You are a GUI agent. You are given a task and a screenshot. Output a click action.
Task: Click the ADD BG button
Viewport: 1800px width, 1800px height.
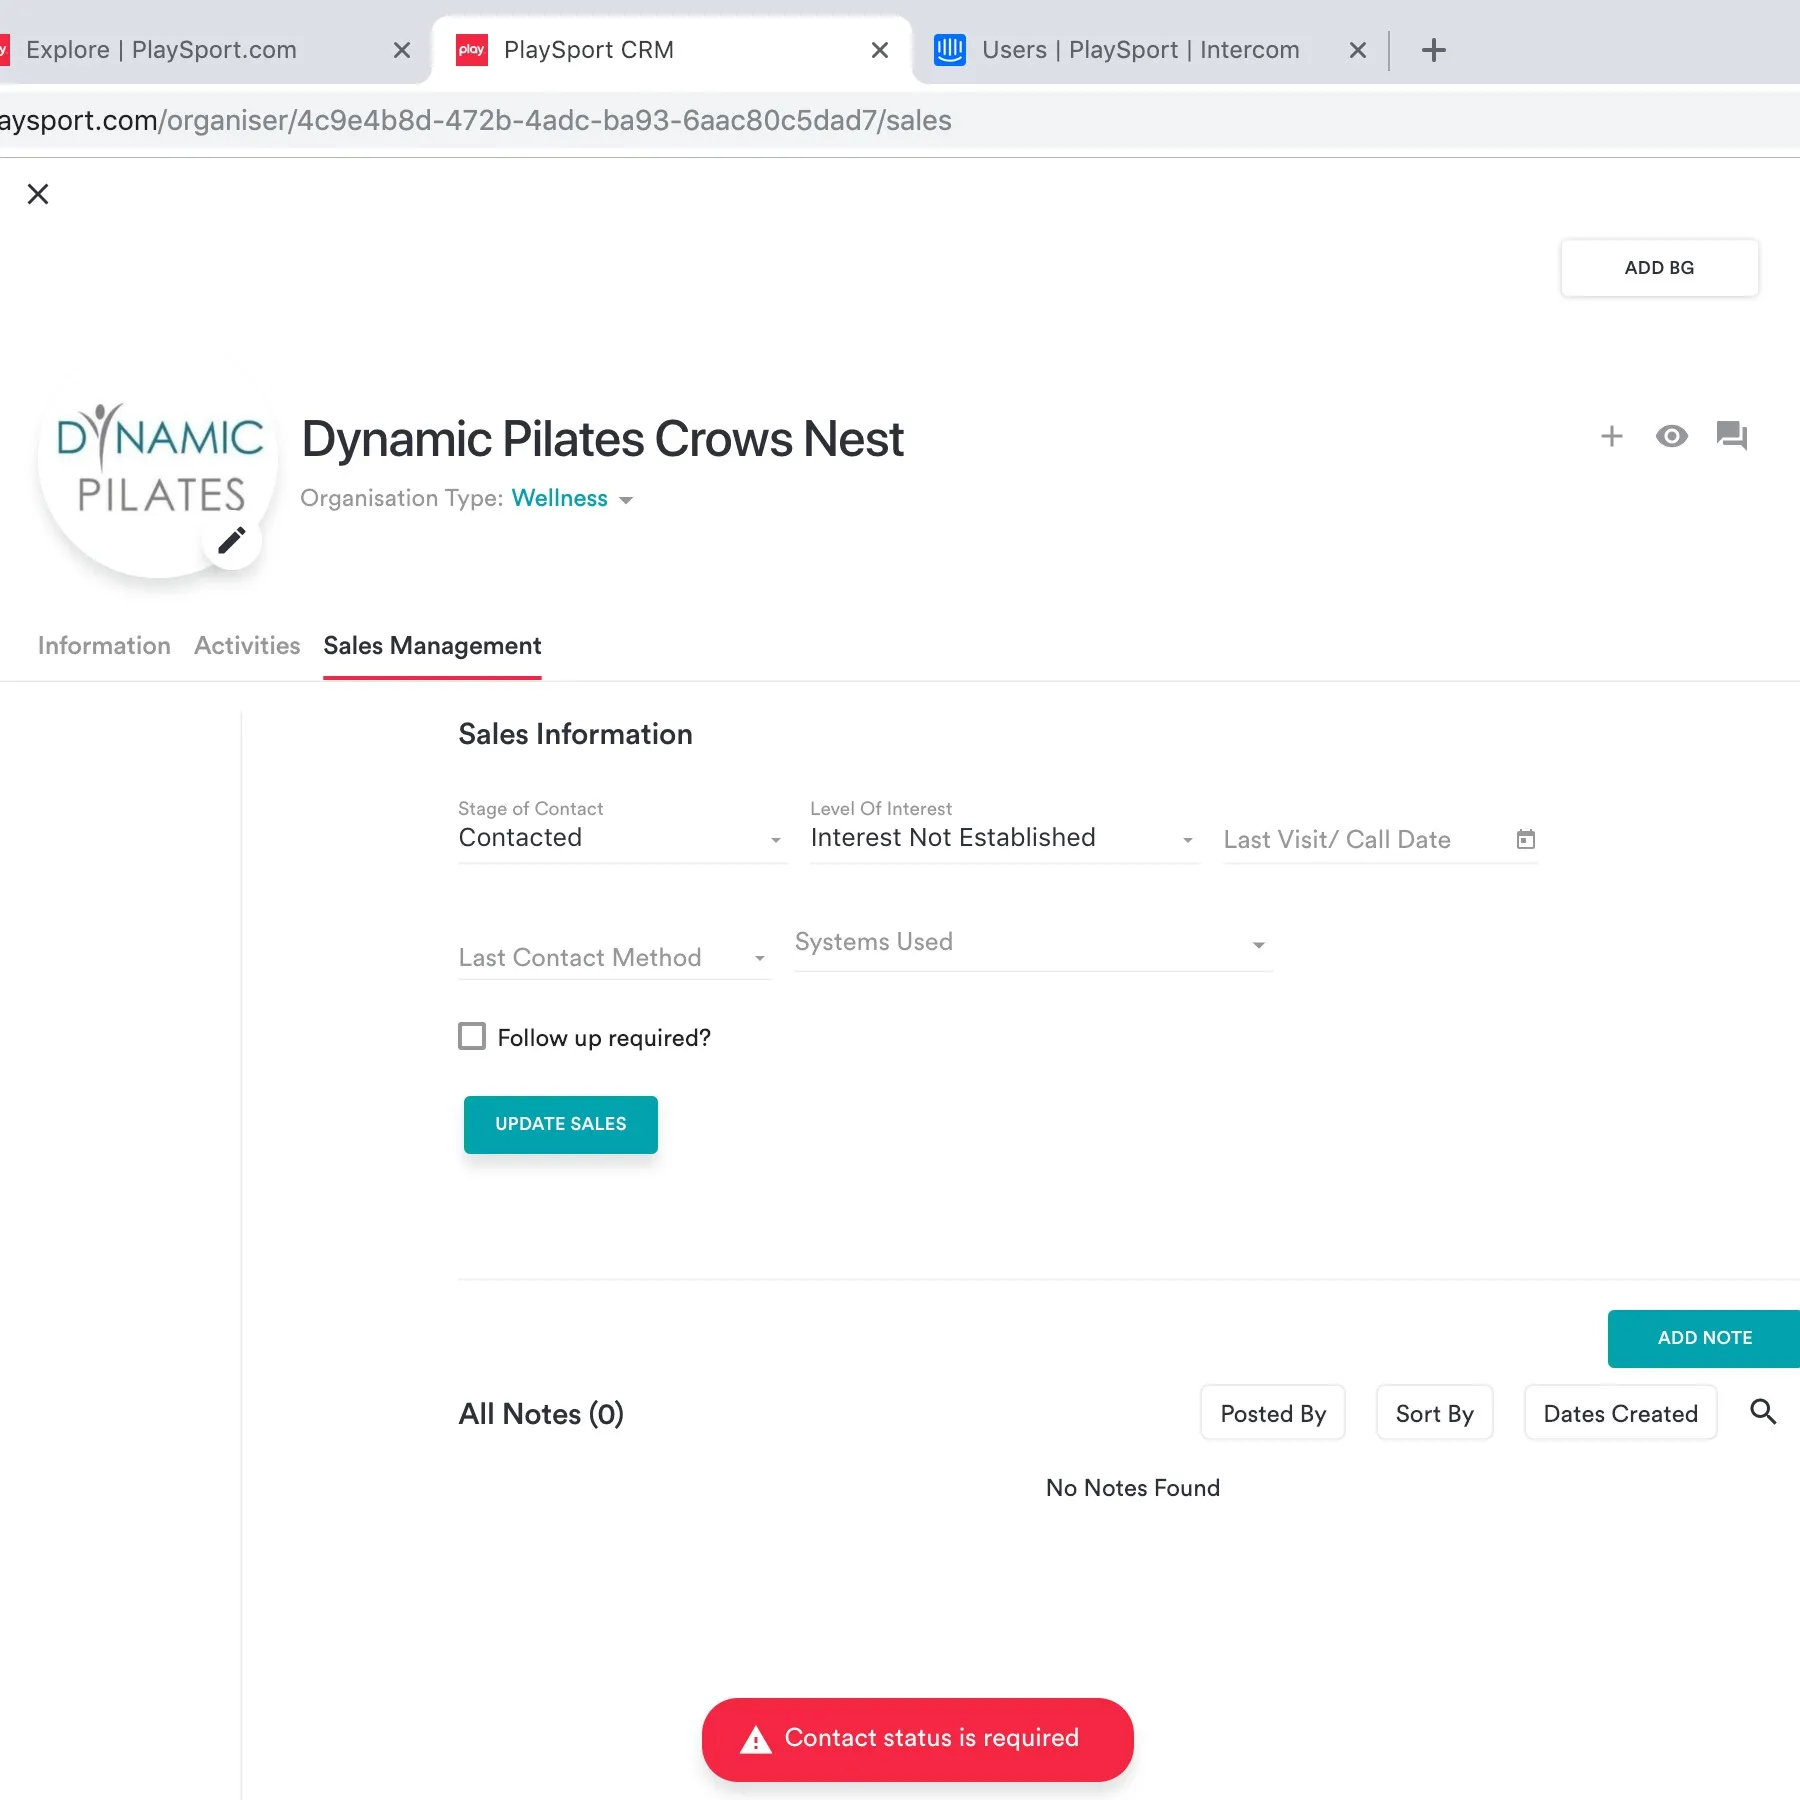click(1659, 268)
